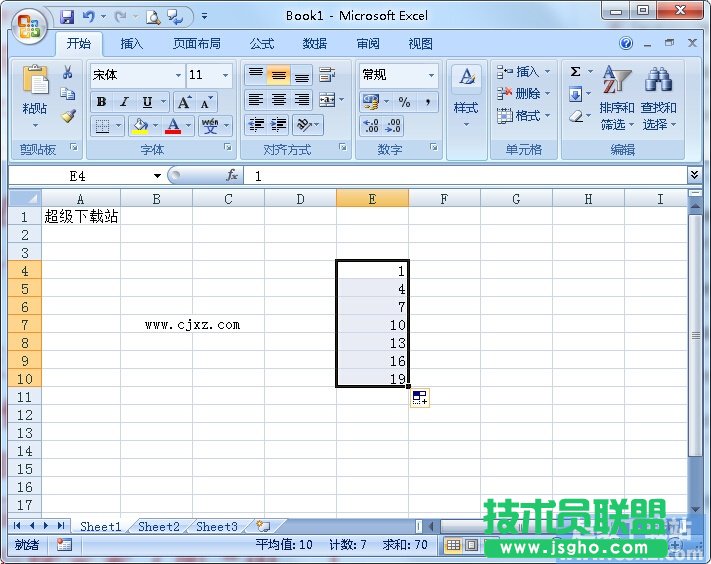Screen dimensions: 711x564
Task: Expand the number format dropdown showing 常规
Action: coord(432,75)
